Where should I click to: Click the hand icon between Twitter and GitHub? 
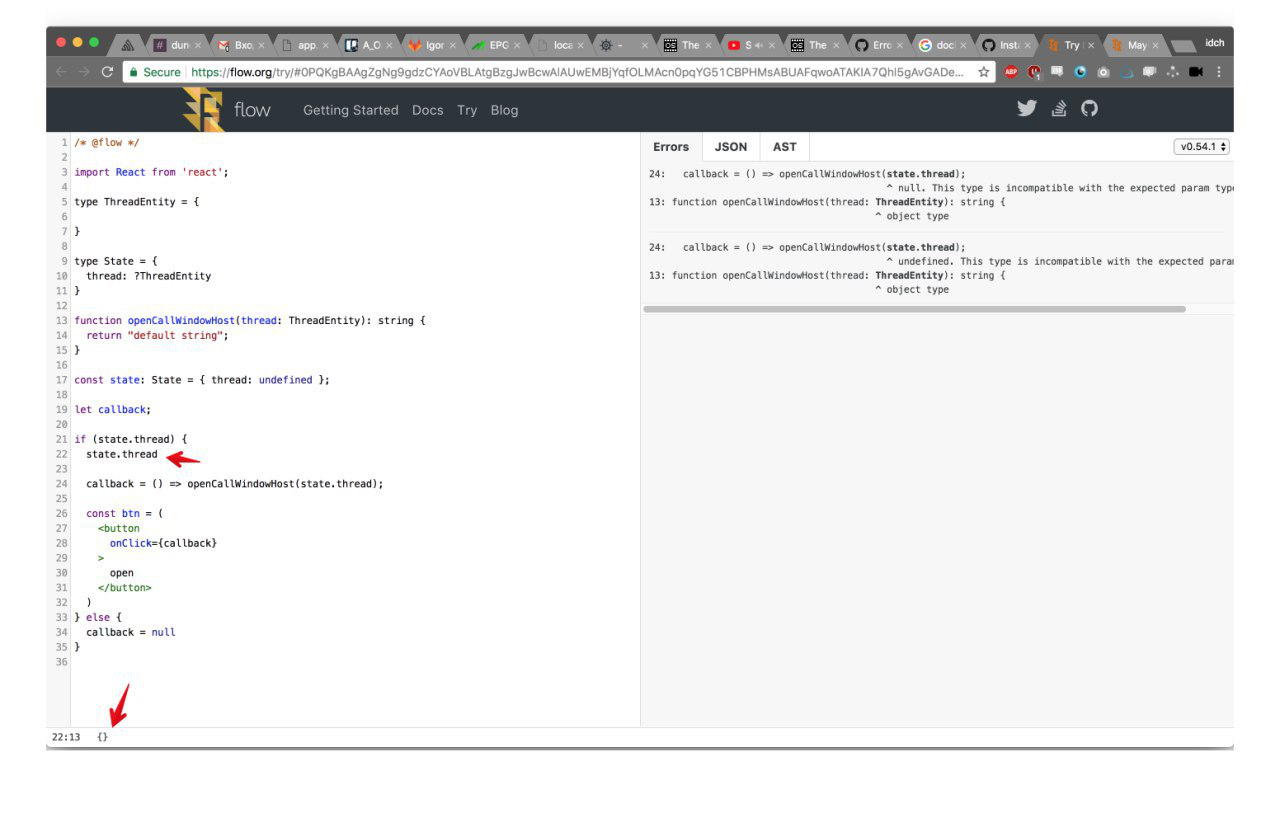click(x=1059, y=110)
